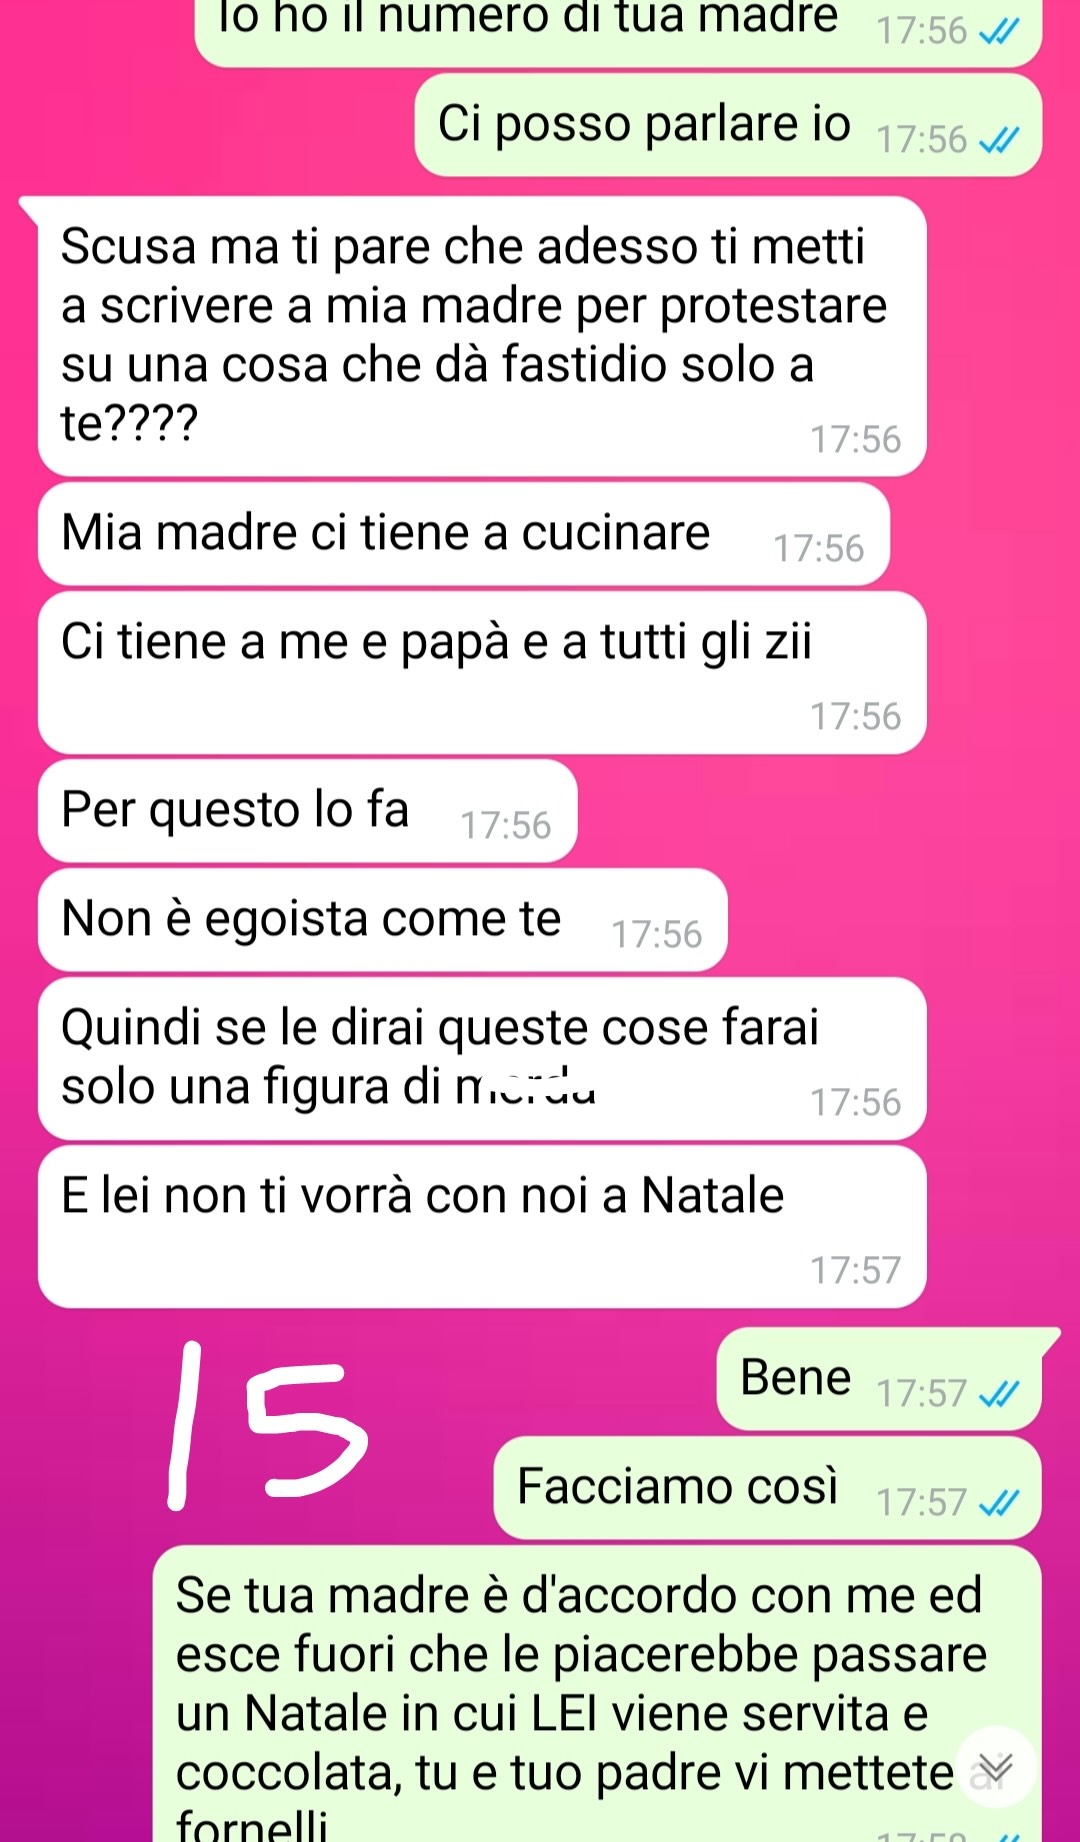Select 'E lei non ti vorrà con noi a Natale'

[x=482, y=1227]
